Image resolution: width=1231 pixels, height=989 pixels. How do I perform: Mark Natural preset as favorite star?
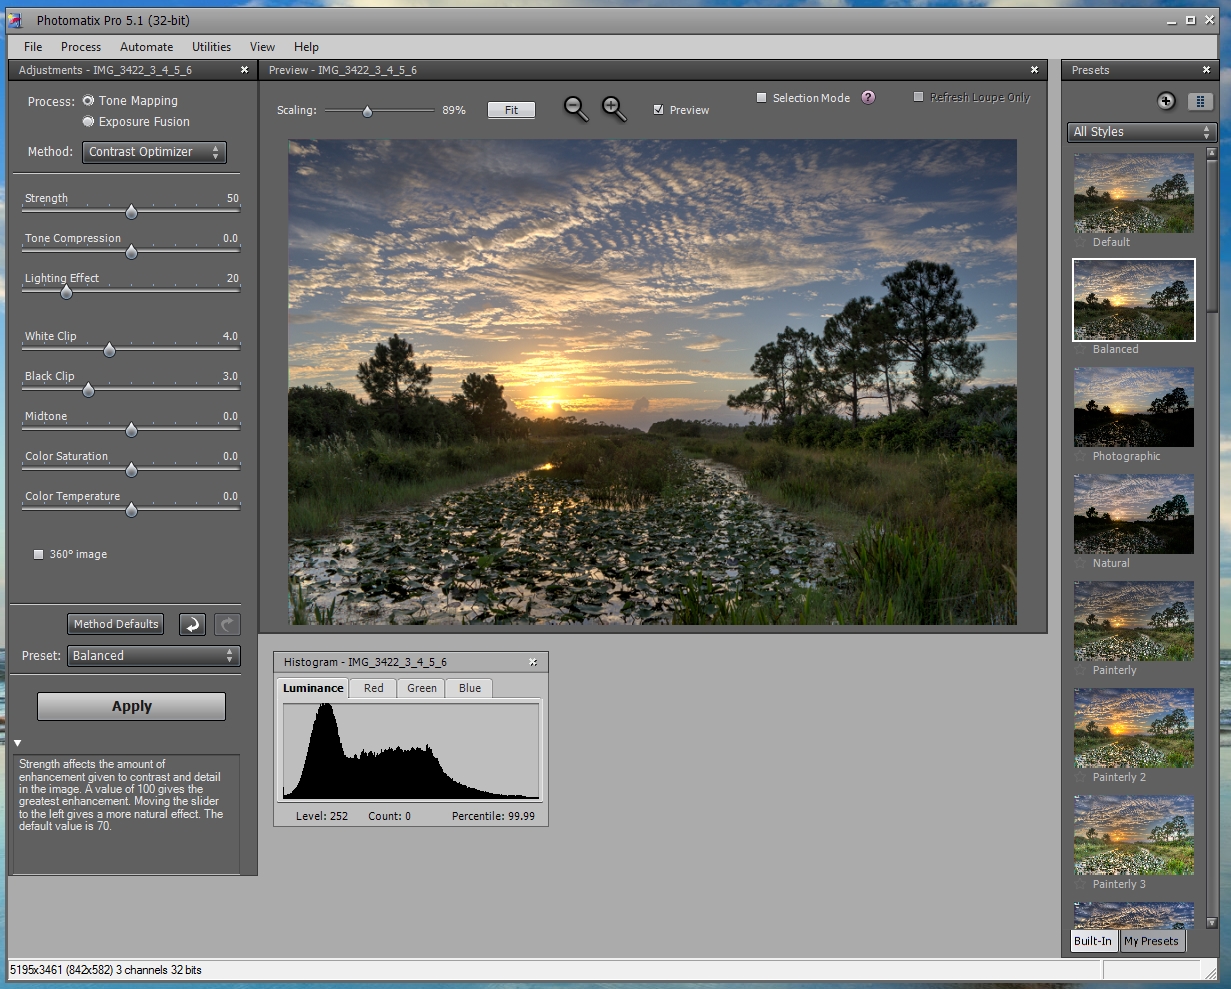[1080, 563]
